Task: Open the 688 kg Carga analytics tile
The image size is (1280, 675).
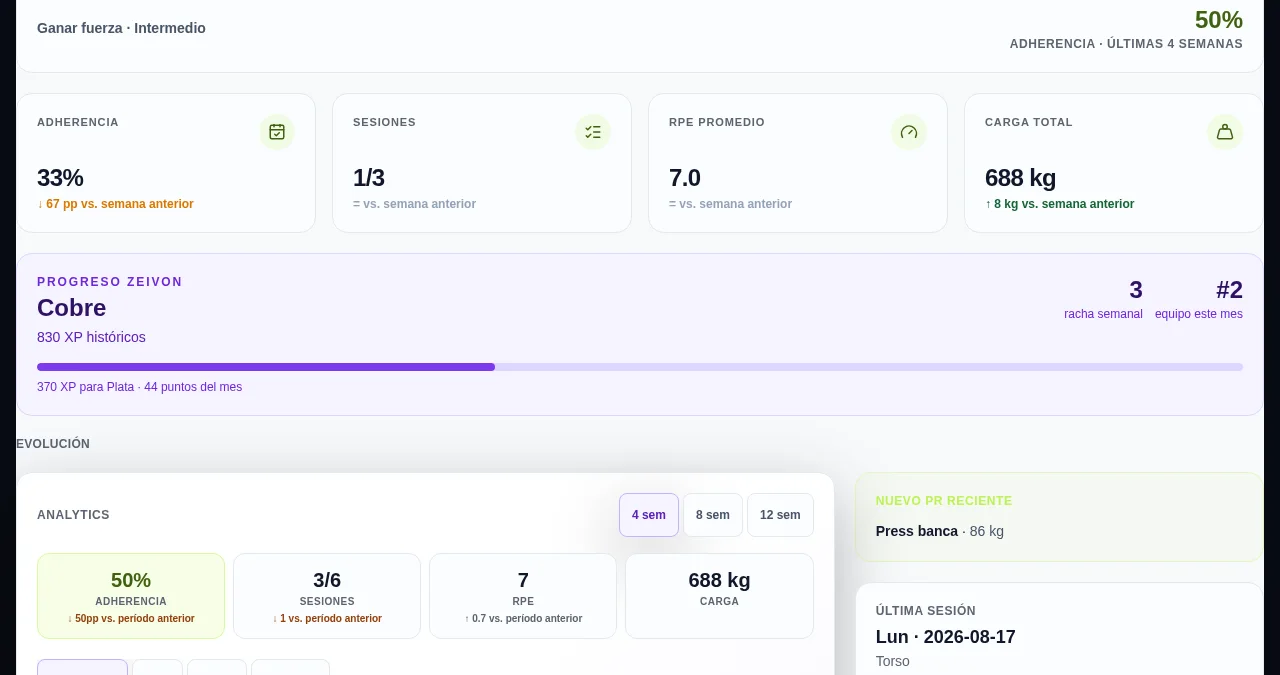Action: [x=719, y=596]
